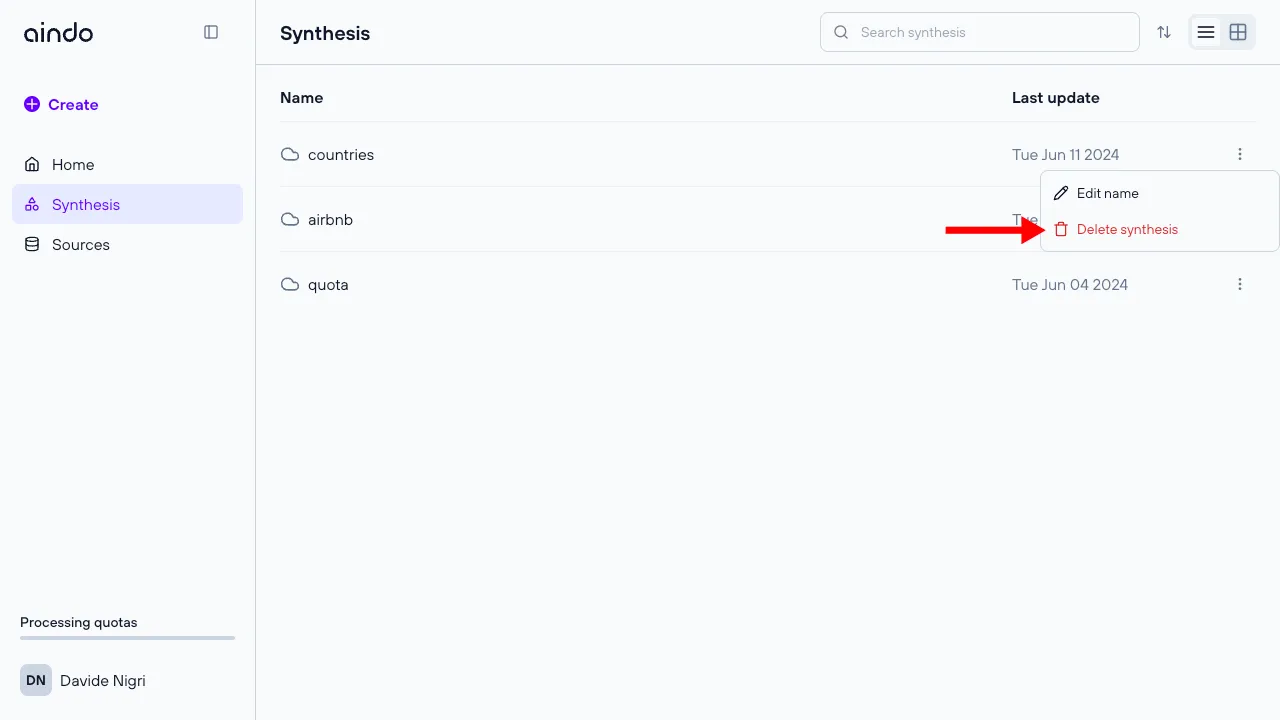
Task: Click the Home house icon
Action: click(x=32, y=164)
